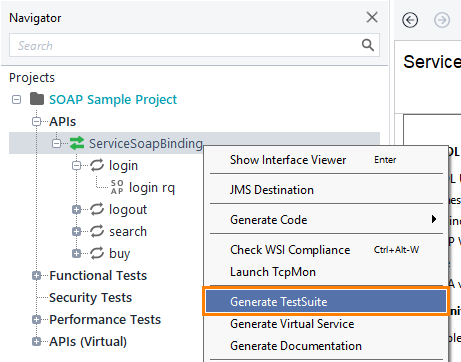Screen dimensions: 461x362
Task: Click the search operation cycle icon
Action: point(97,231)
